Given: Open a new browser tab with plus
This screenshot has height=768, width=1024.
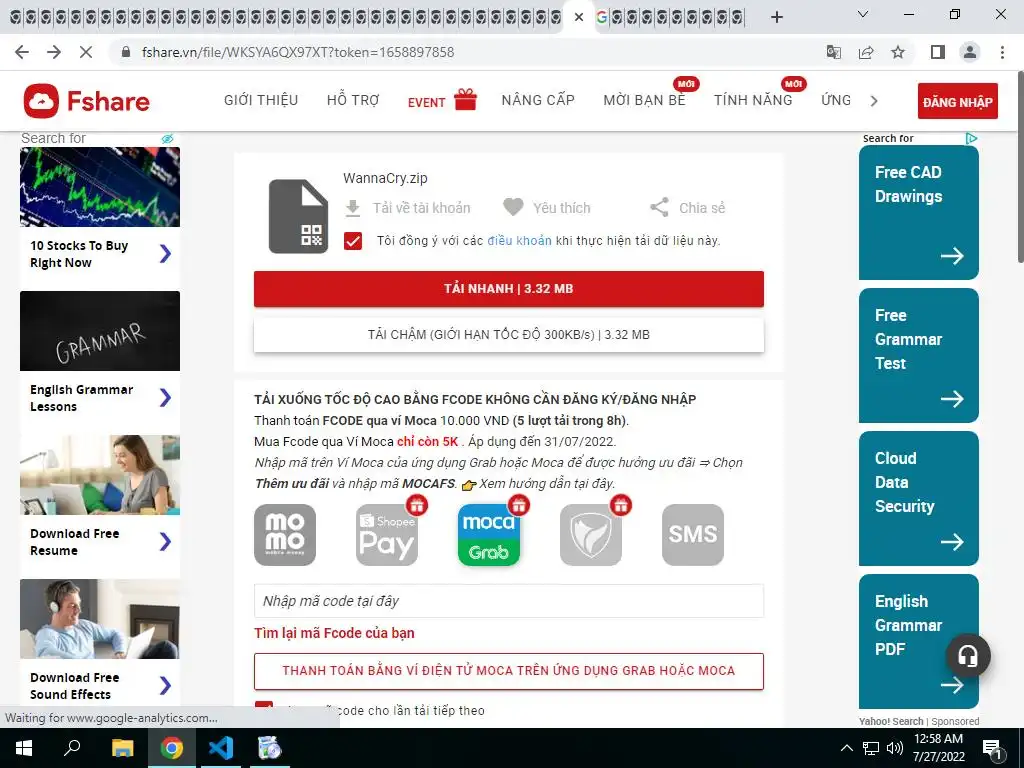Looking at the screenshot, I should tap(776, 17).
